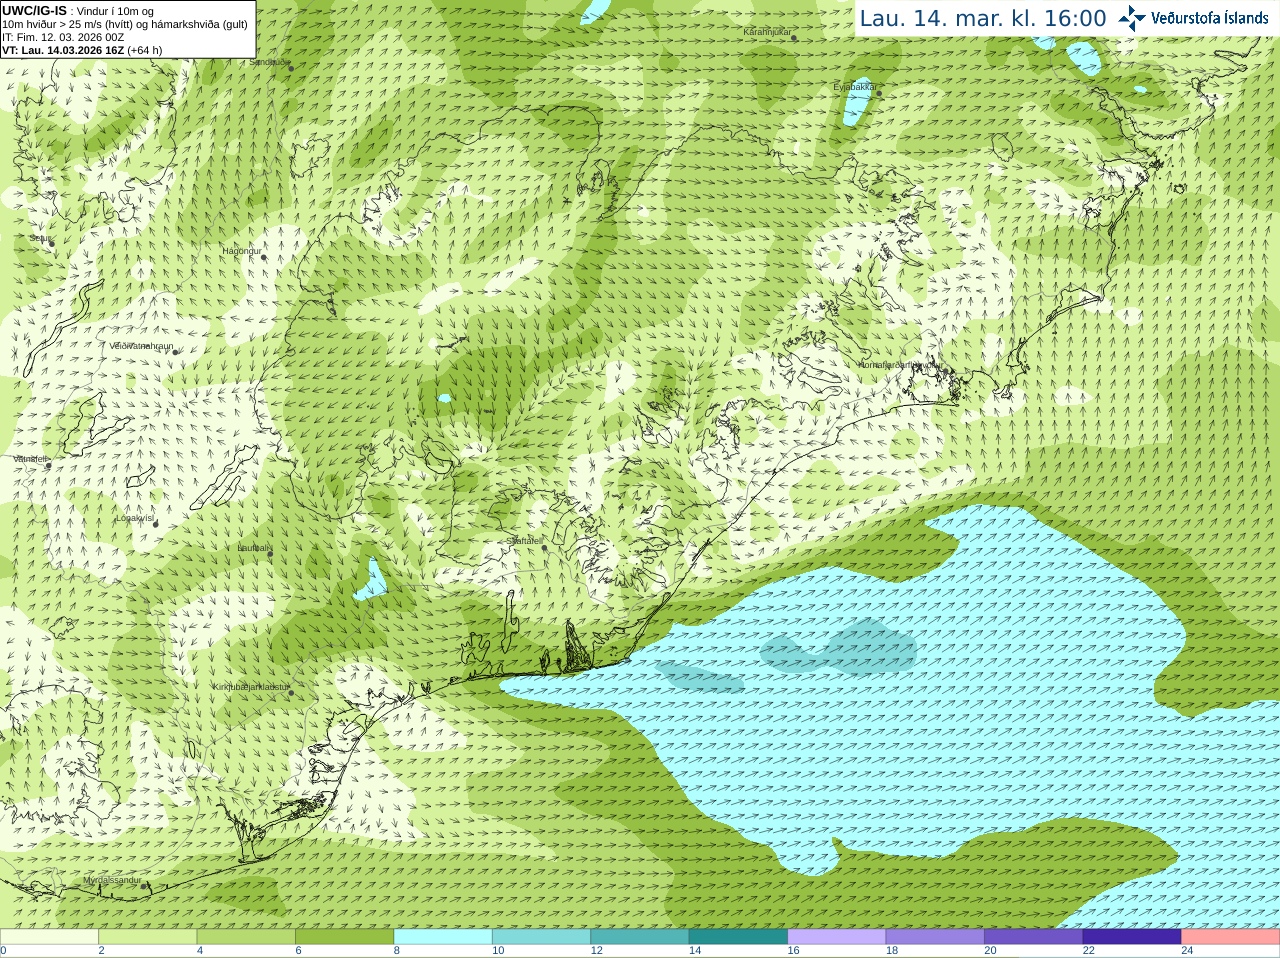The height and width of the screenshot is (958, 1280).
Task: Select the Laufbali station label
Action: click(x=254, y=548)
